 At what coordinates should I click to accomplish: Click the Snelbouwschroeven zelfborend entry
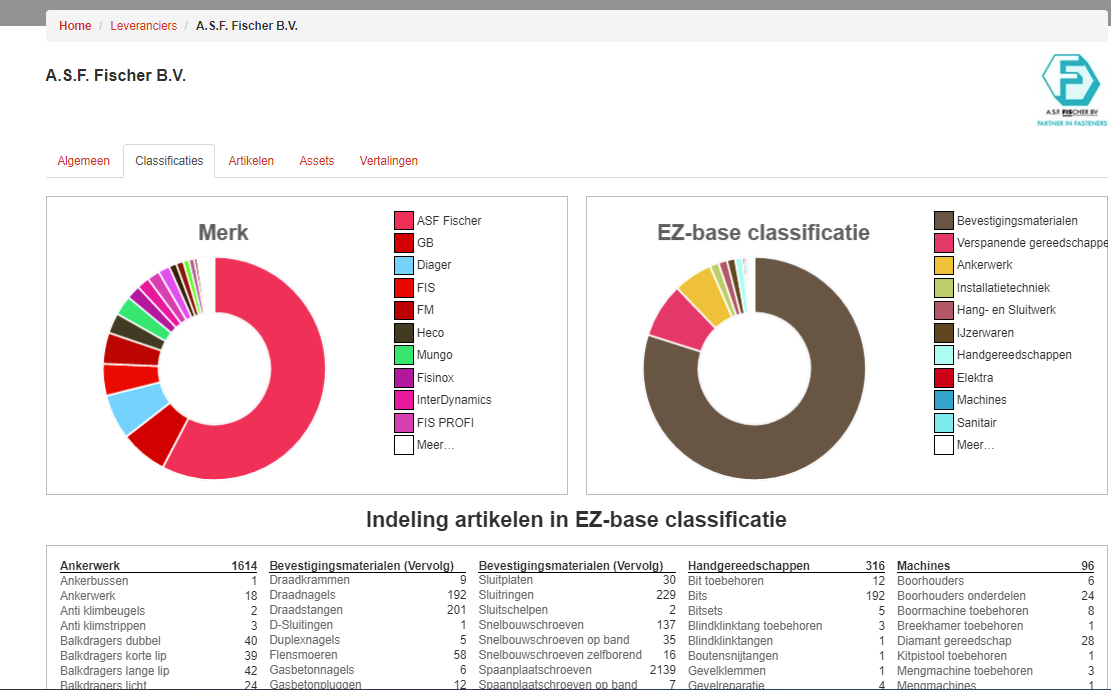[577, 655]
